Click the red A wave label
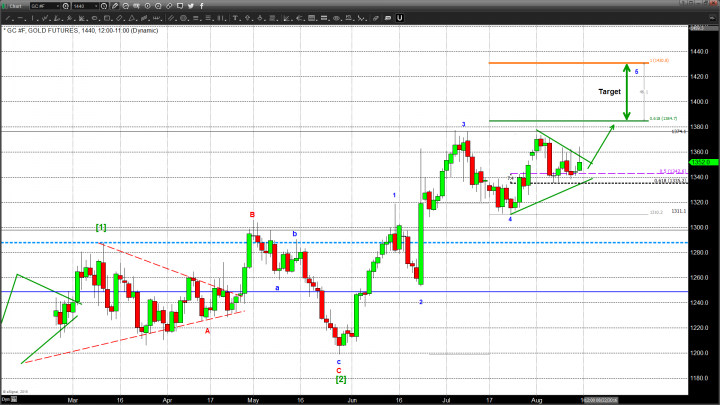720x405 pixels. 208,331
